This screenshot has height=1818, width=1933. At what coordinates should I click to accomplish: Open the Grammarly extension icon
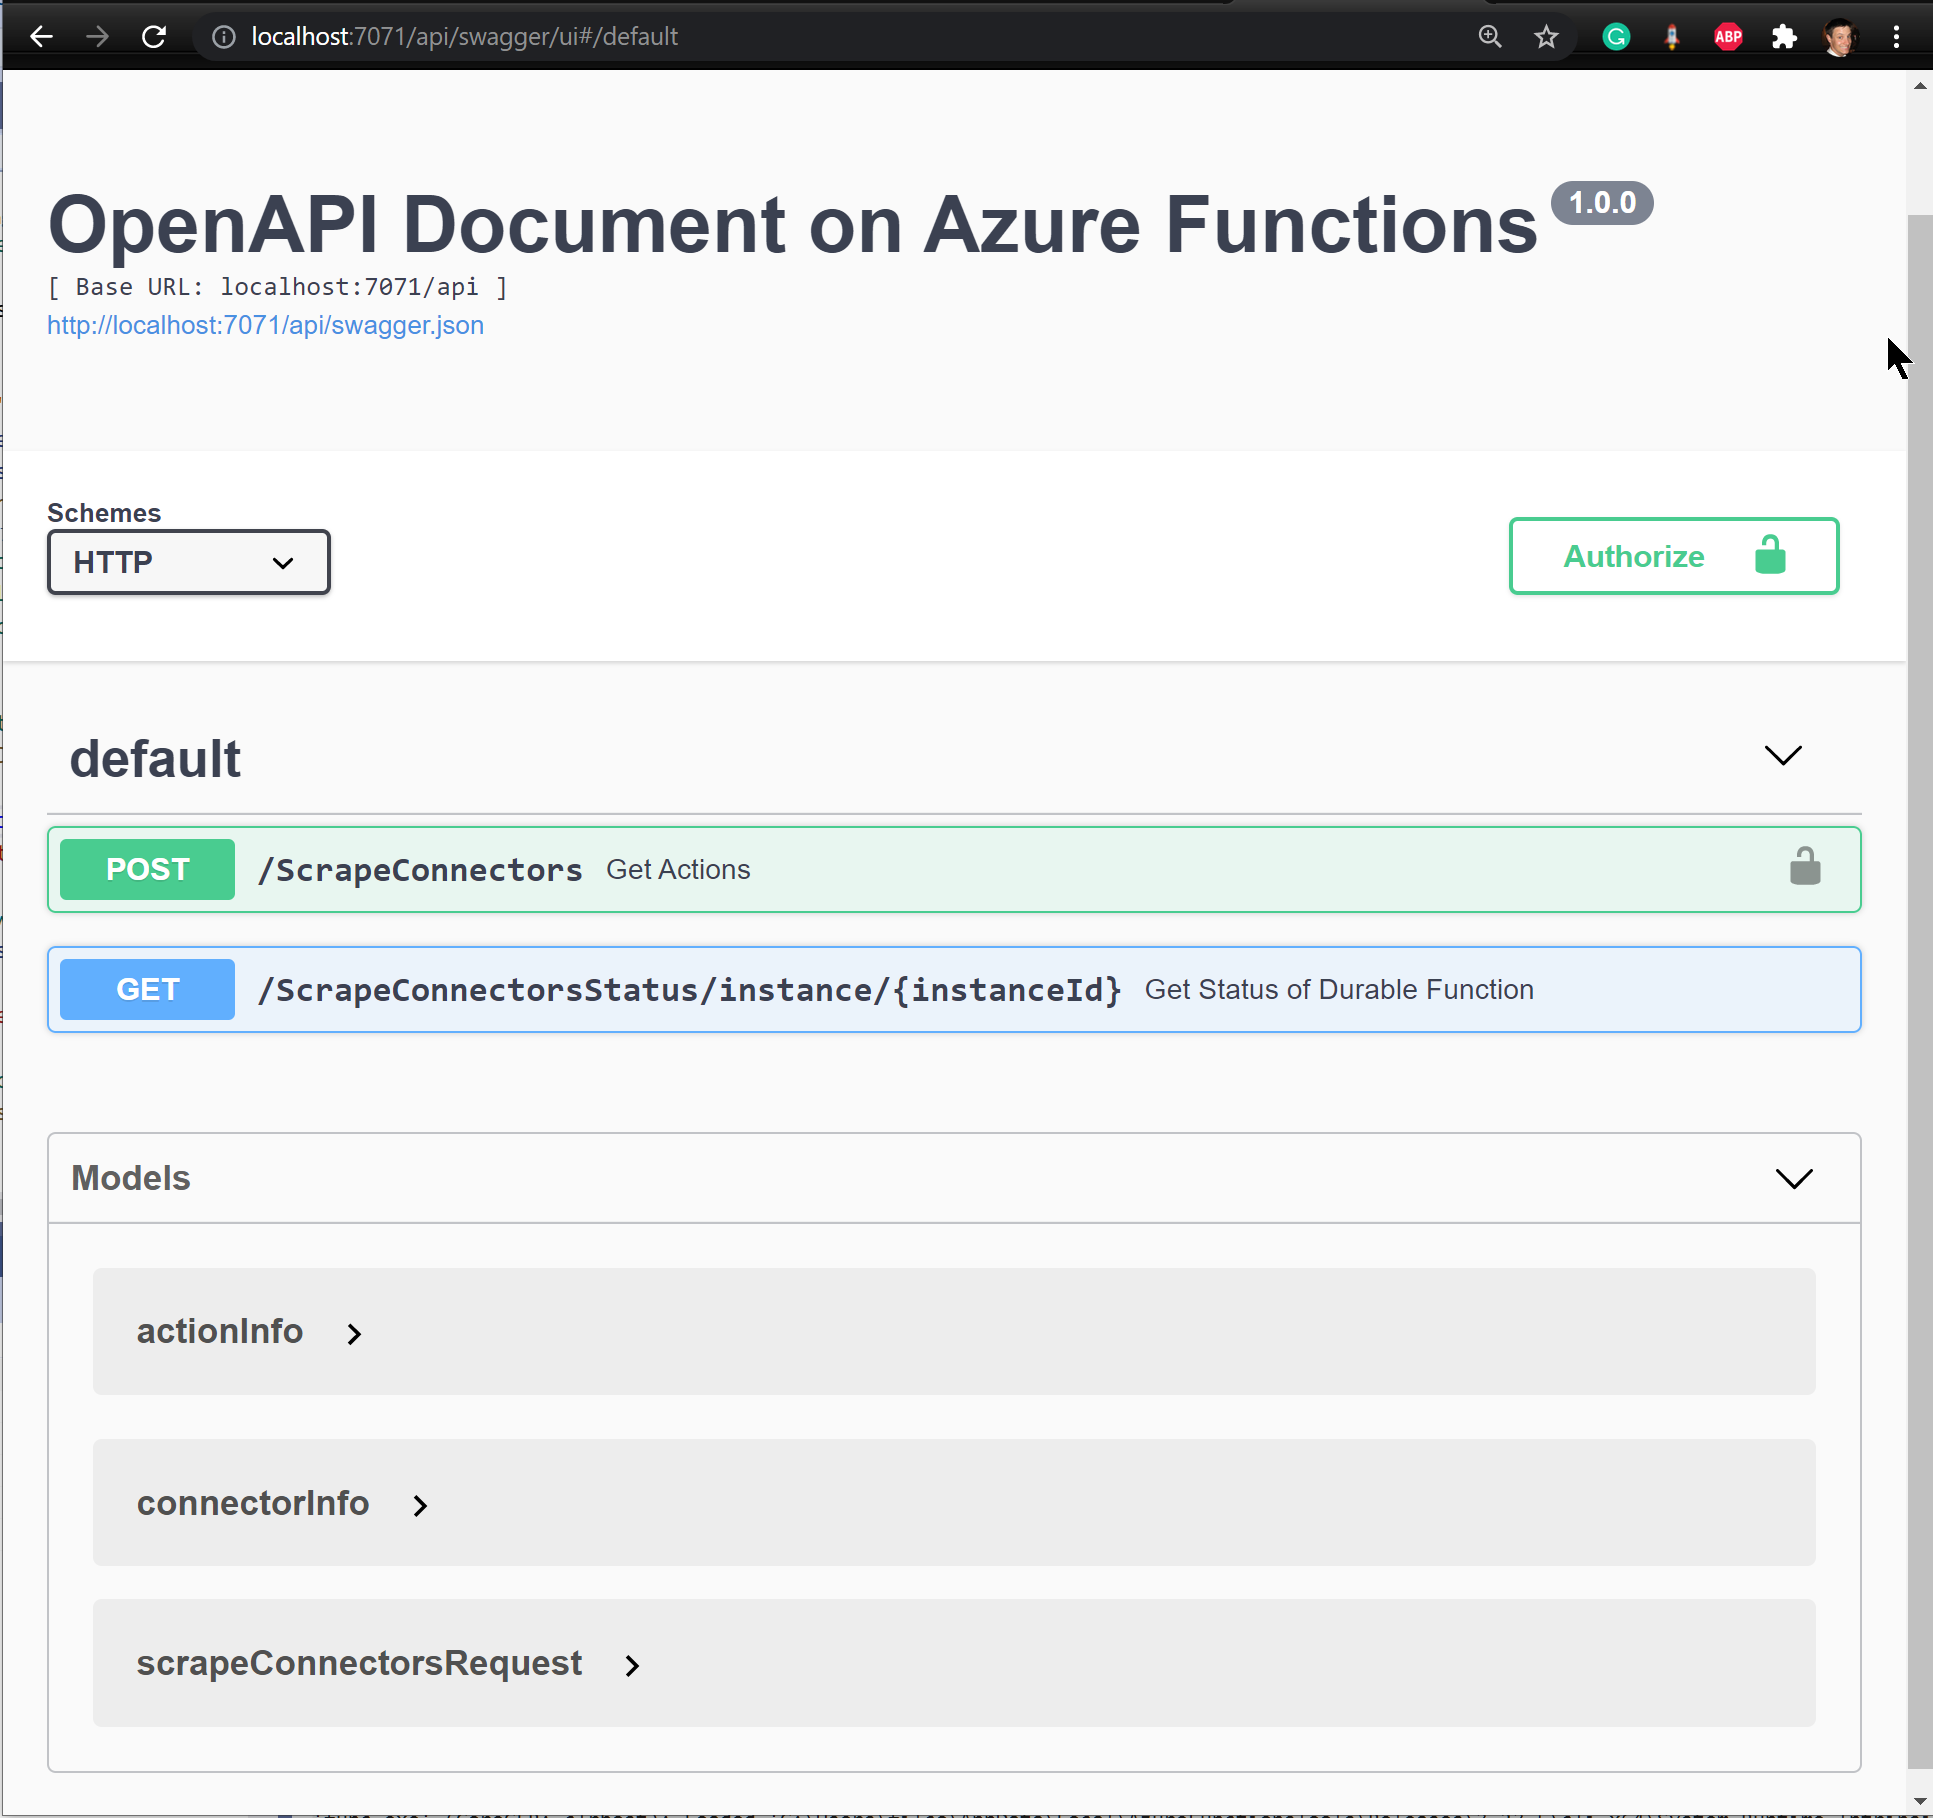coord(1616,37)
